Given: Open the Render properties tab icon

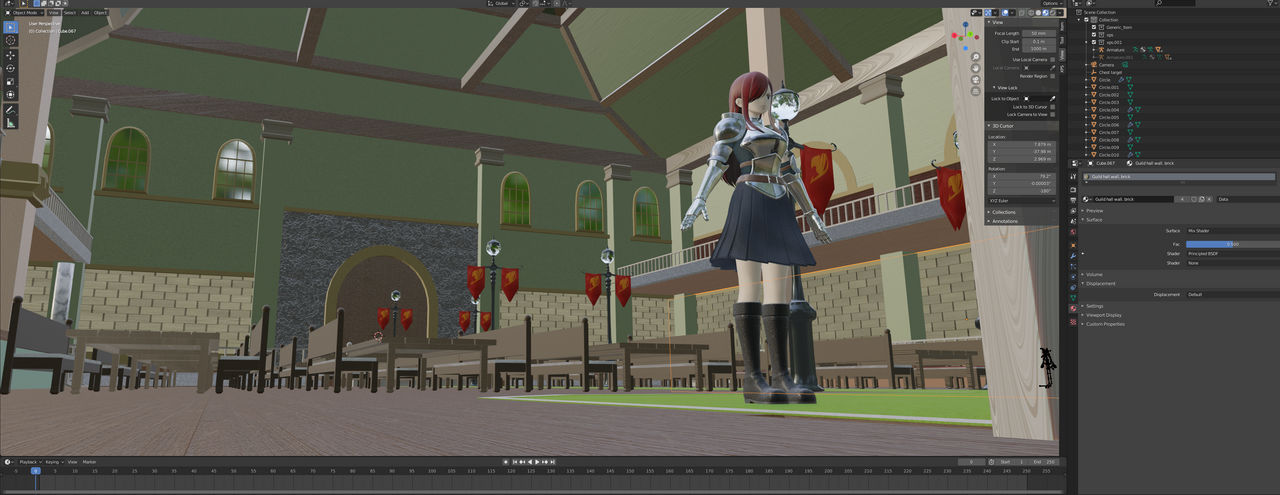Looking at the screenshot, I should pyautogui.click(x=1073, y=189).
